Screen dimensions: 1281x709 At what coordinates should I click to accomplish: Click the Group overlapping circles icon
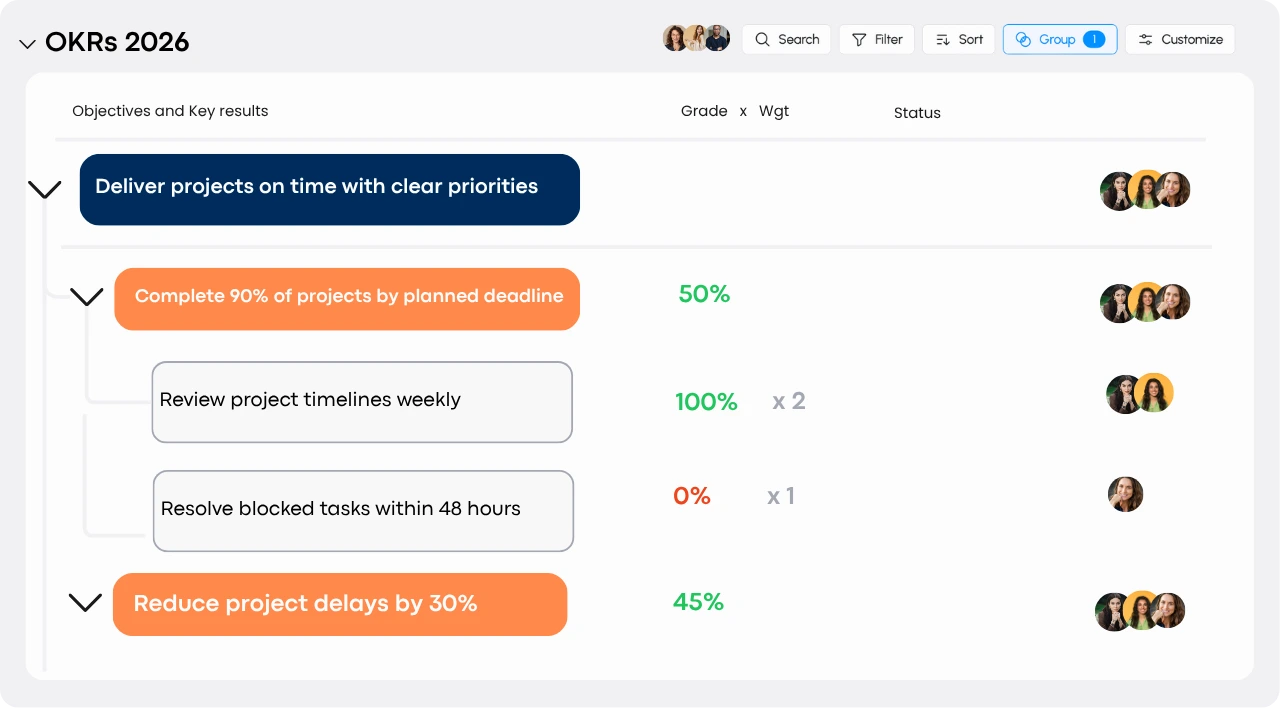point(1023,40)
